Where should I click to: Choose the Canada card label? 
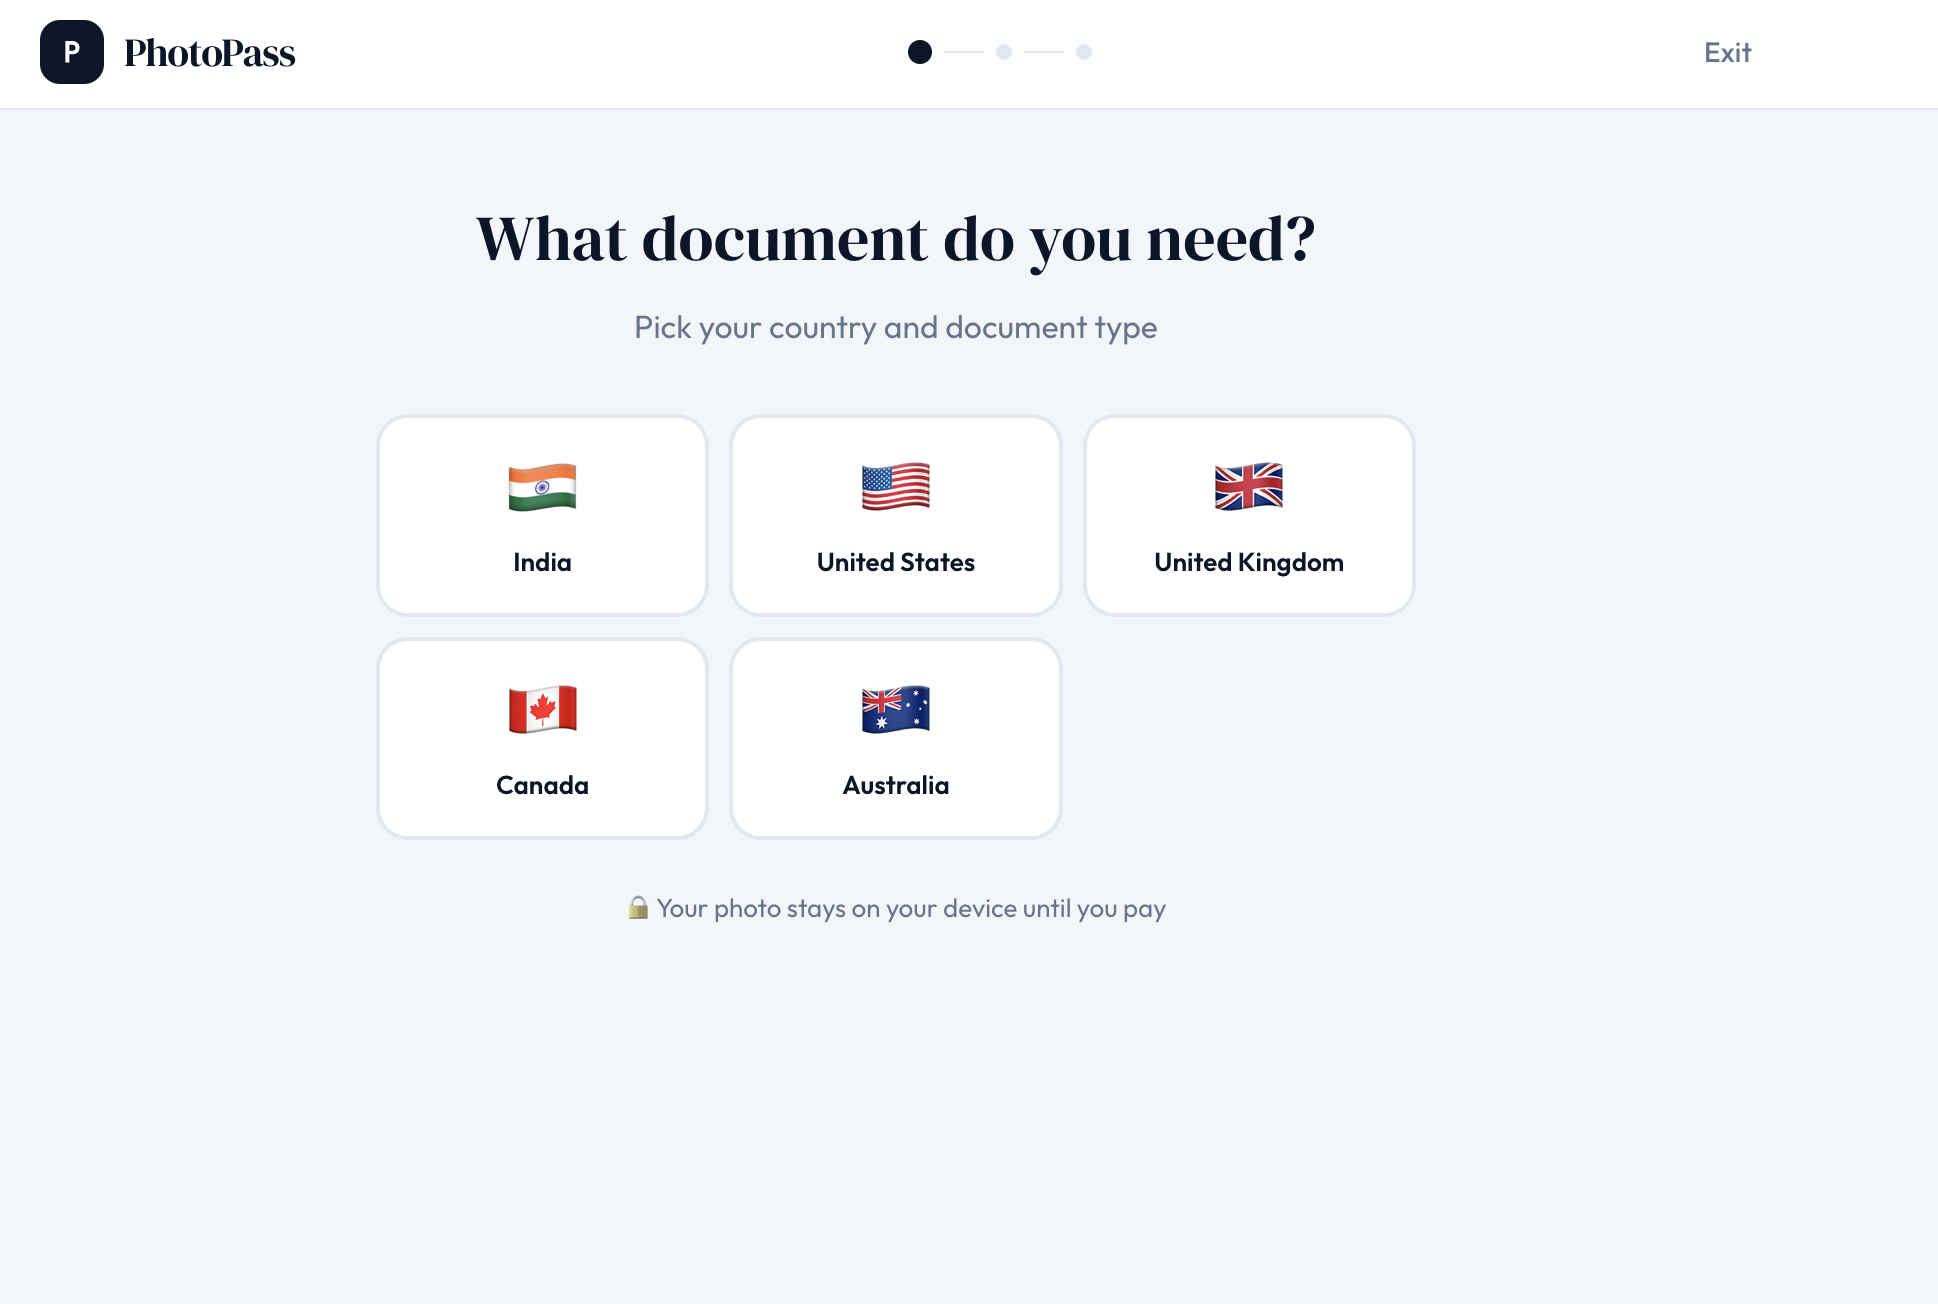tap(542, 785)
